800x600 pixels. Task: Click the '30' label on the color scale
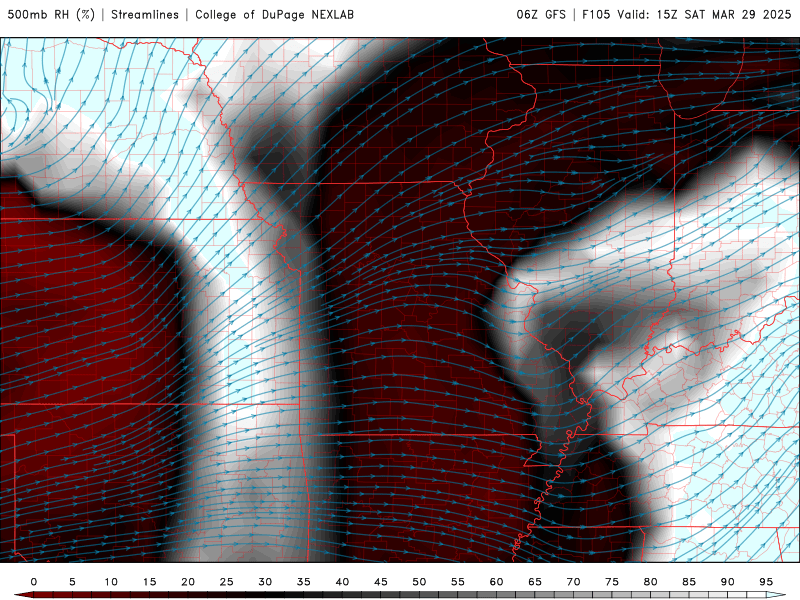265,582
